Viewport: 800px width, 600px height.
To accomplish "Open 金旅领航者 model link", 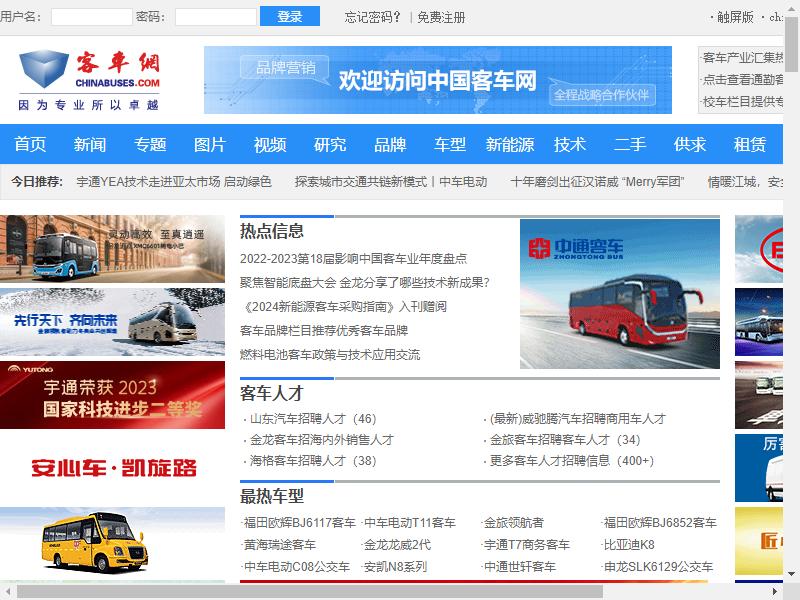I will click(514, 522).
